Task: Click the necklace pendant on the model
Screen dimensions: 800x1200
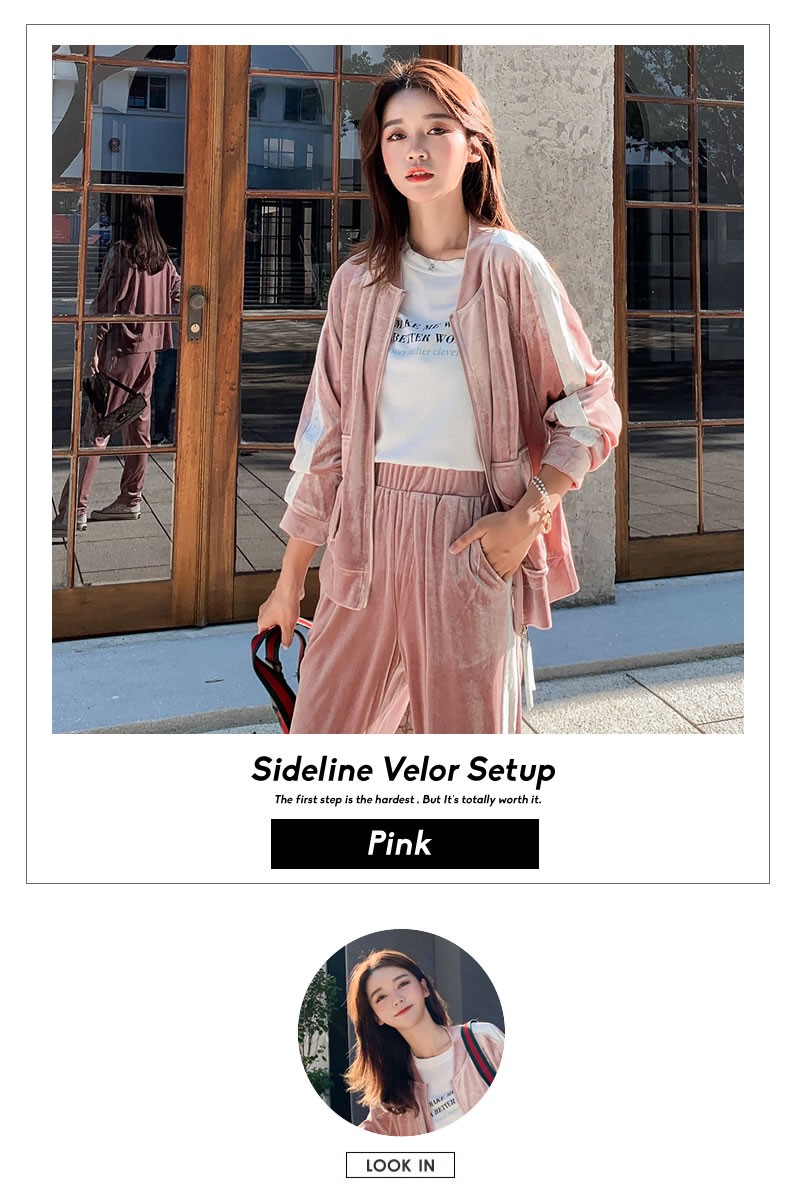Action: (428, 267)
